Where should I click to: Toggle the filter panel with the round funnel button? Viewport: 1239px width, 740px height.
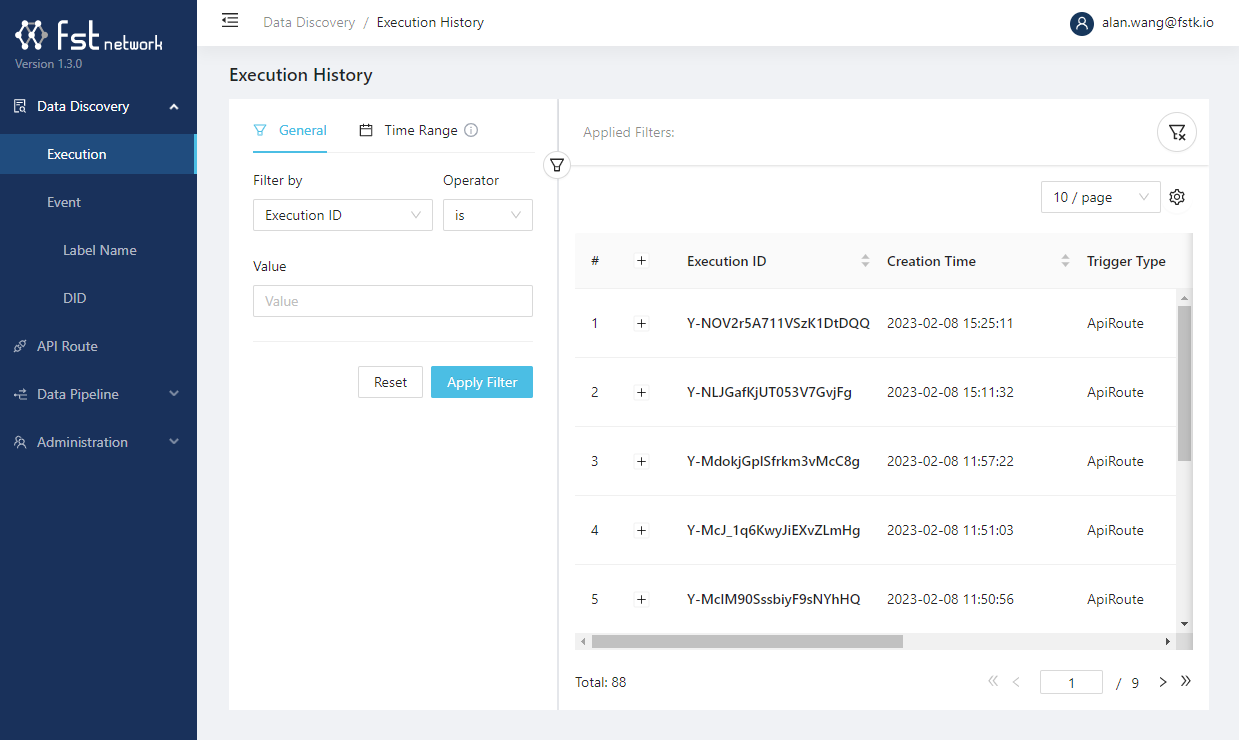tap(557, 165)
